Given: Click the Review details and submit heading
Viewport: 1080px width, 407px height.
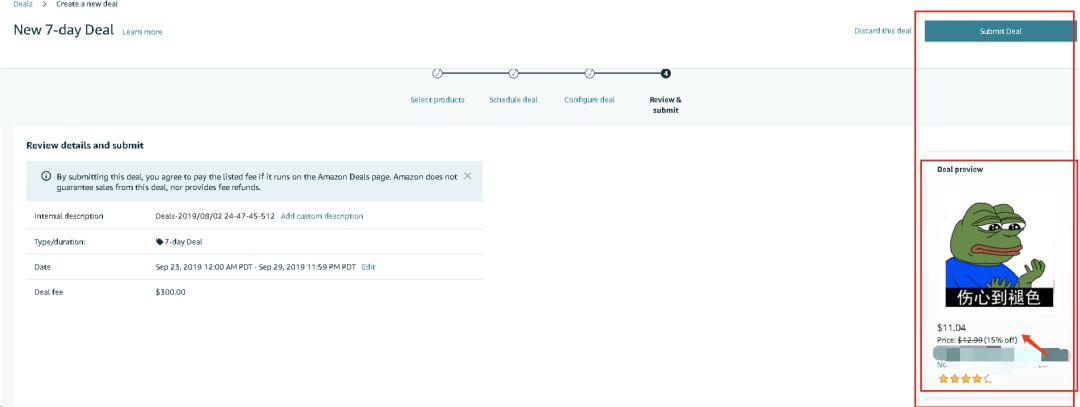Looking at the screenshot, I should click(x=85, y=146).
